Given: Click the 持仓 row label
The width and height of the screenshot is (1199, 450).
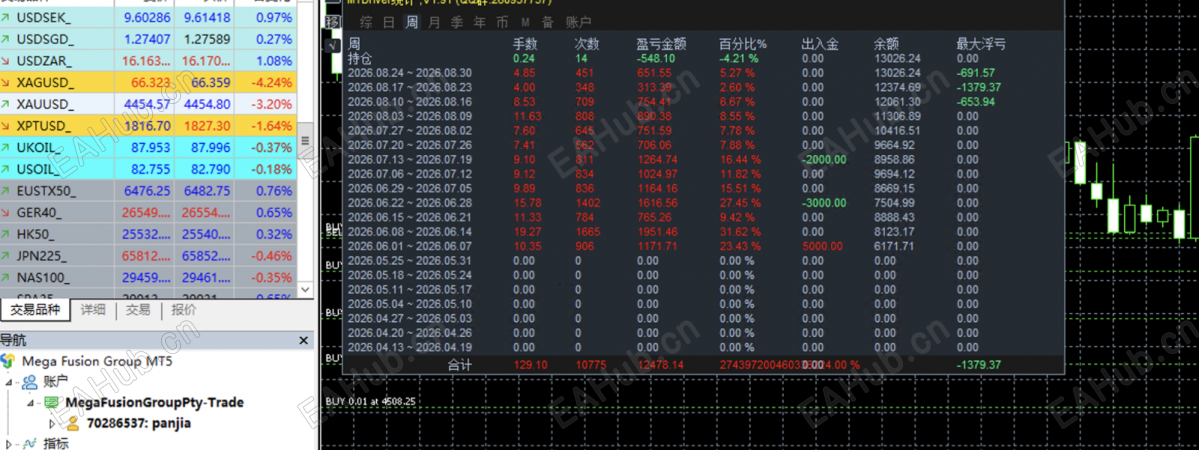Looking at the screenshot, I should click(x=361, y=57).
